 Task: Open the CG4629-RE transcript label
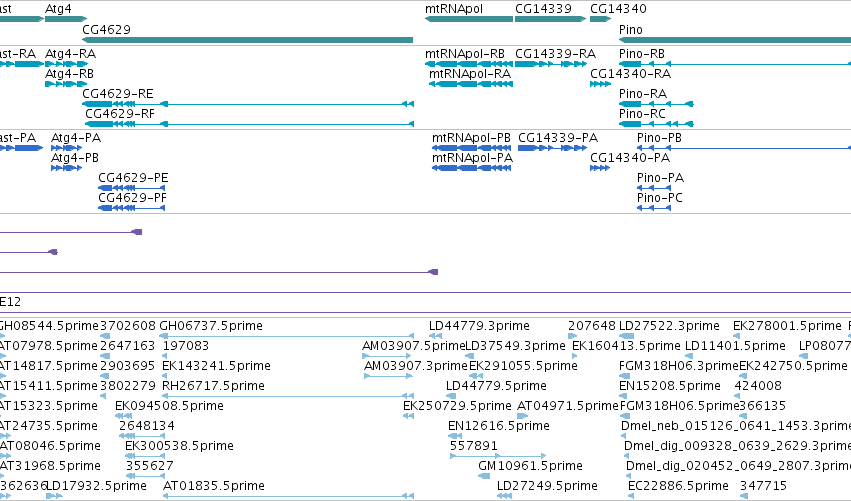118,94
